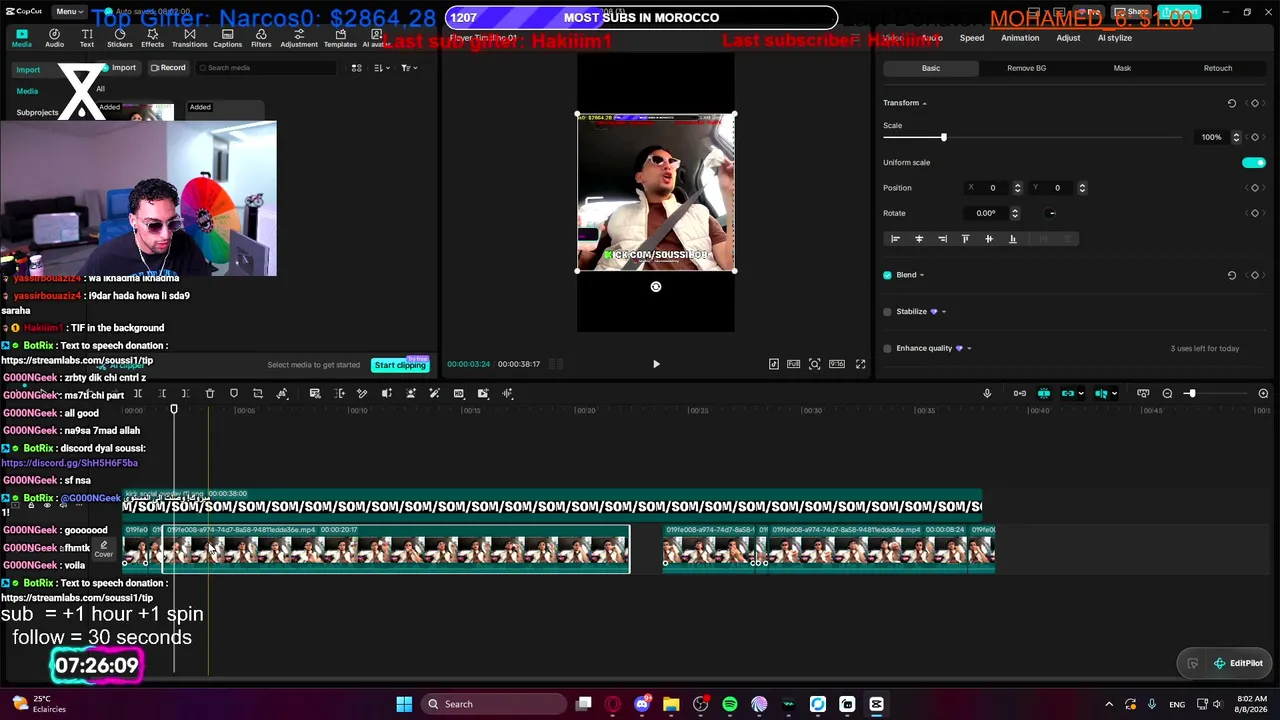
Task: Play the preview video
Action: pyautogui.click(x=656, y=364)
